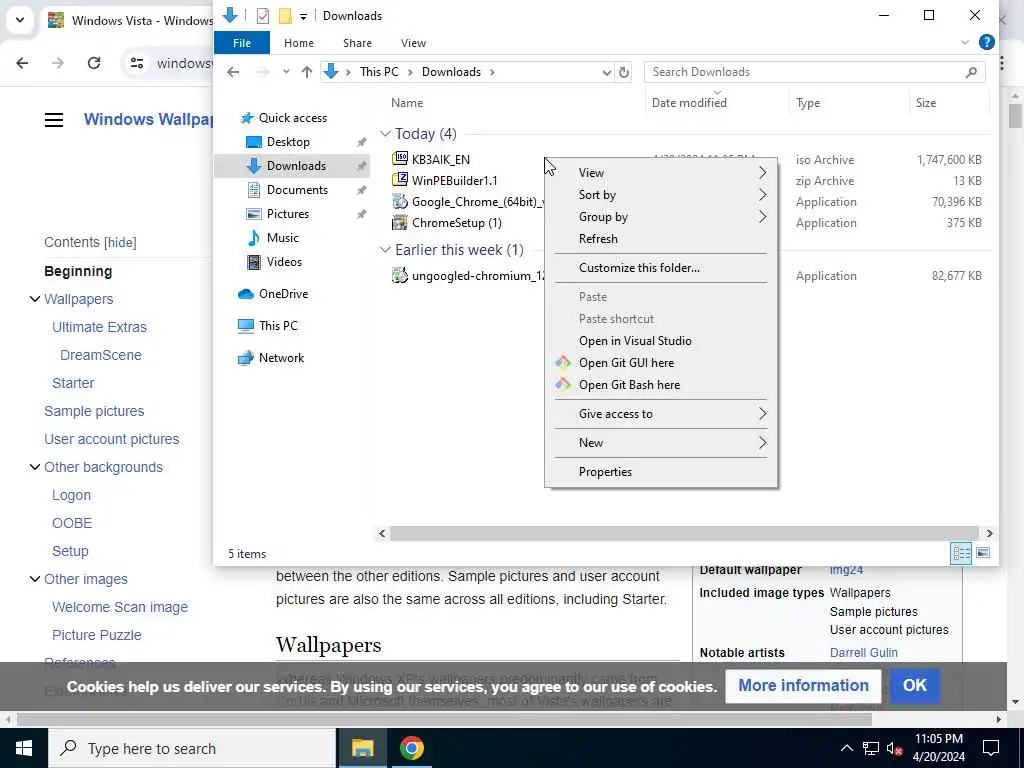Choose Properties from the context menu
This screenshot has height=768, width=1024.
click(660, 472)
